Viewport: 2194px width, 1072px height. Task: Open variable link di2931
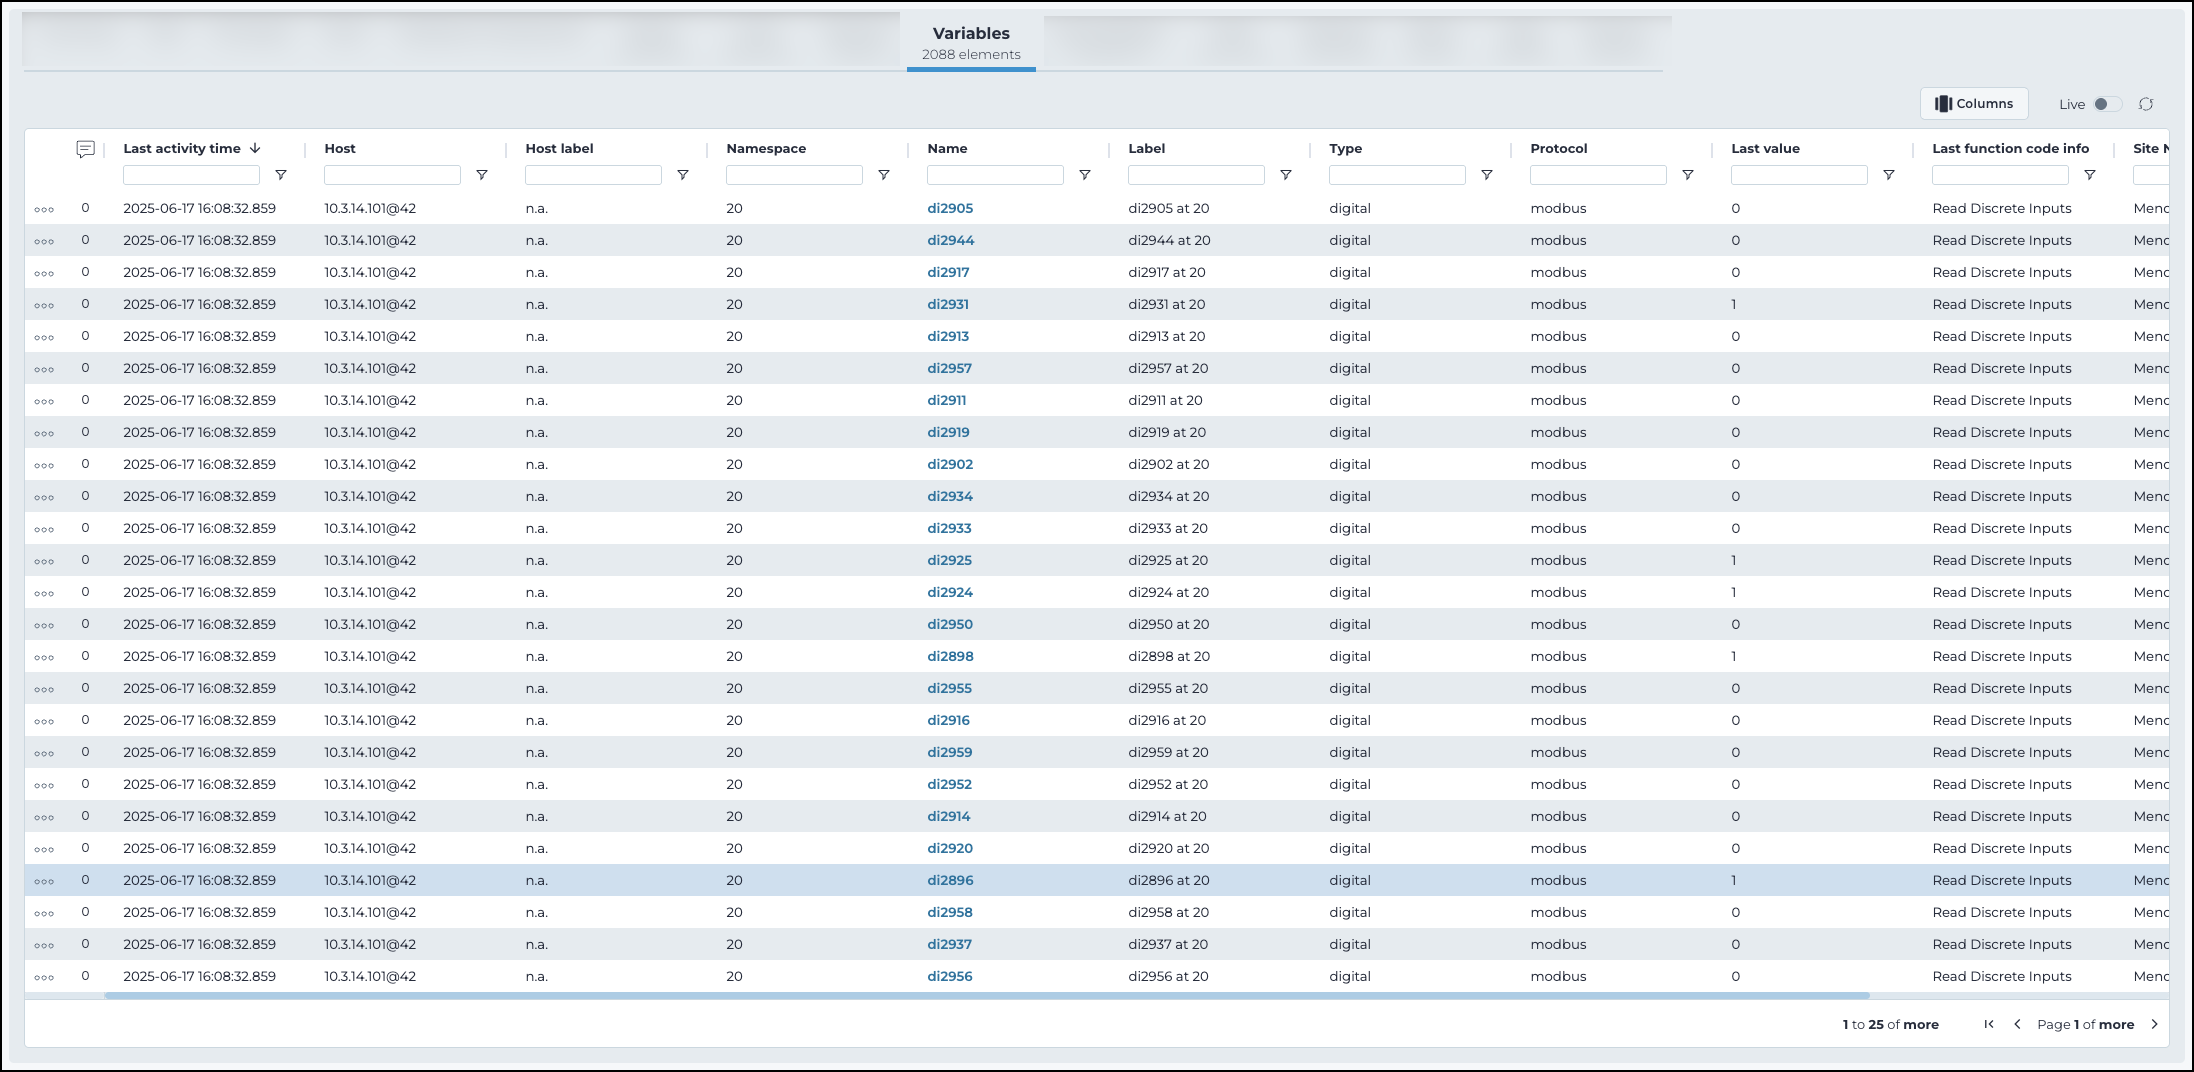[948, 304]
